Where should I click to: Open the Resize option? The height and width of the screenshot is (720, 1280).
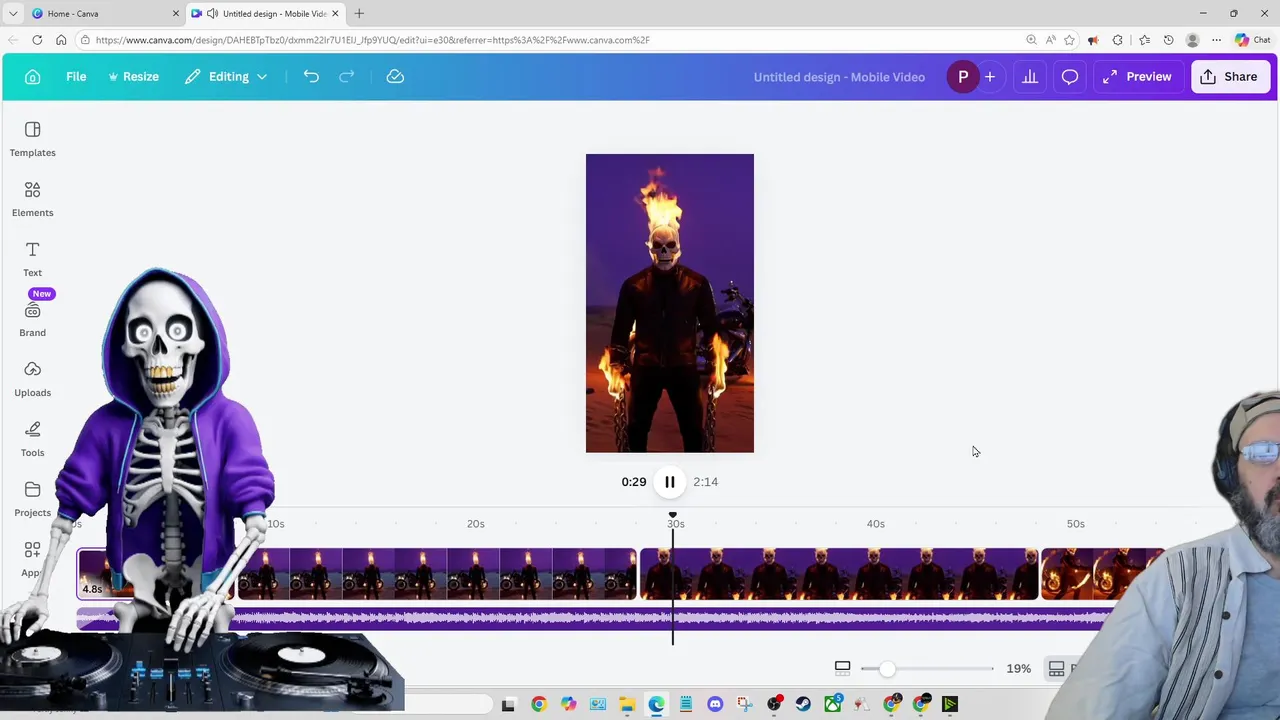coord(133,77)
